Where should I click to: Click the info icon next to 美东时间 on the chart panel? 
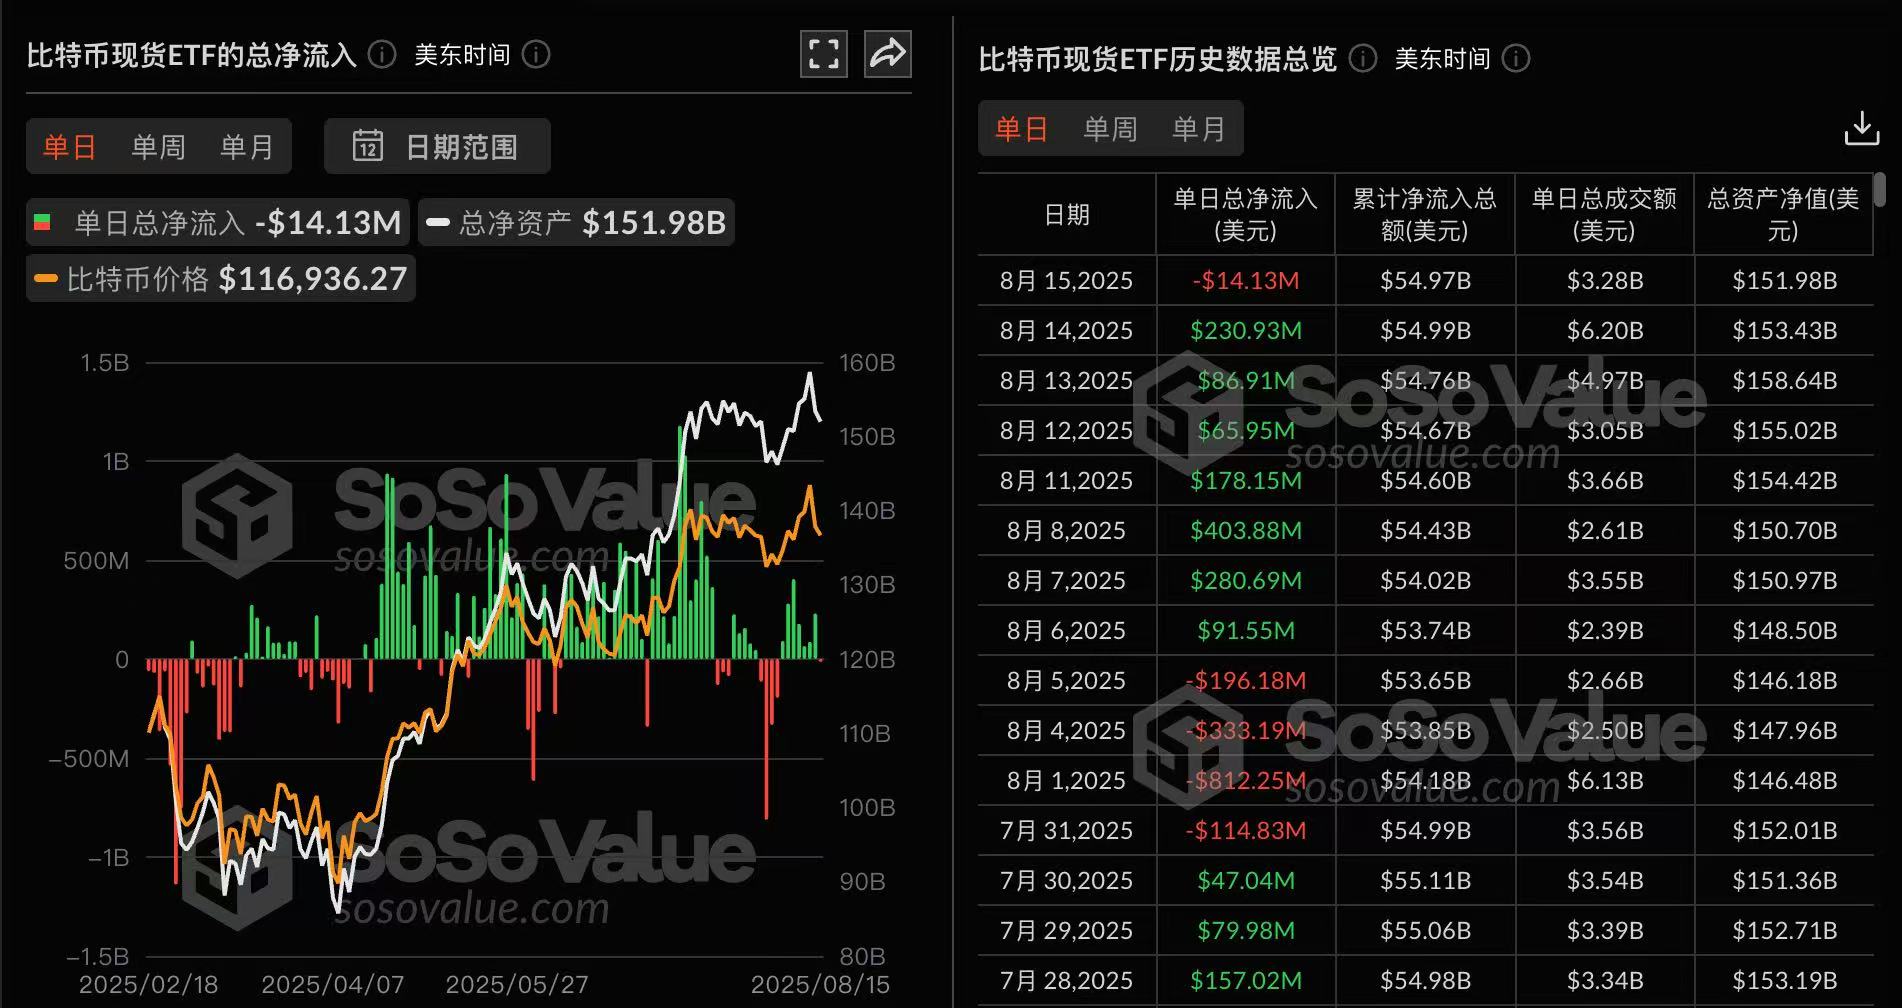point(536,56)
